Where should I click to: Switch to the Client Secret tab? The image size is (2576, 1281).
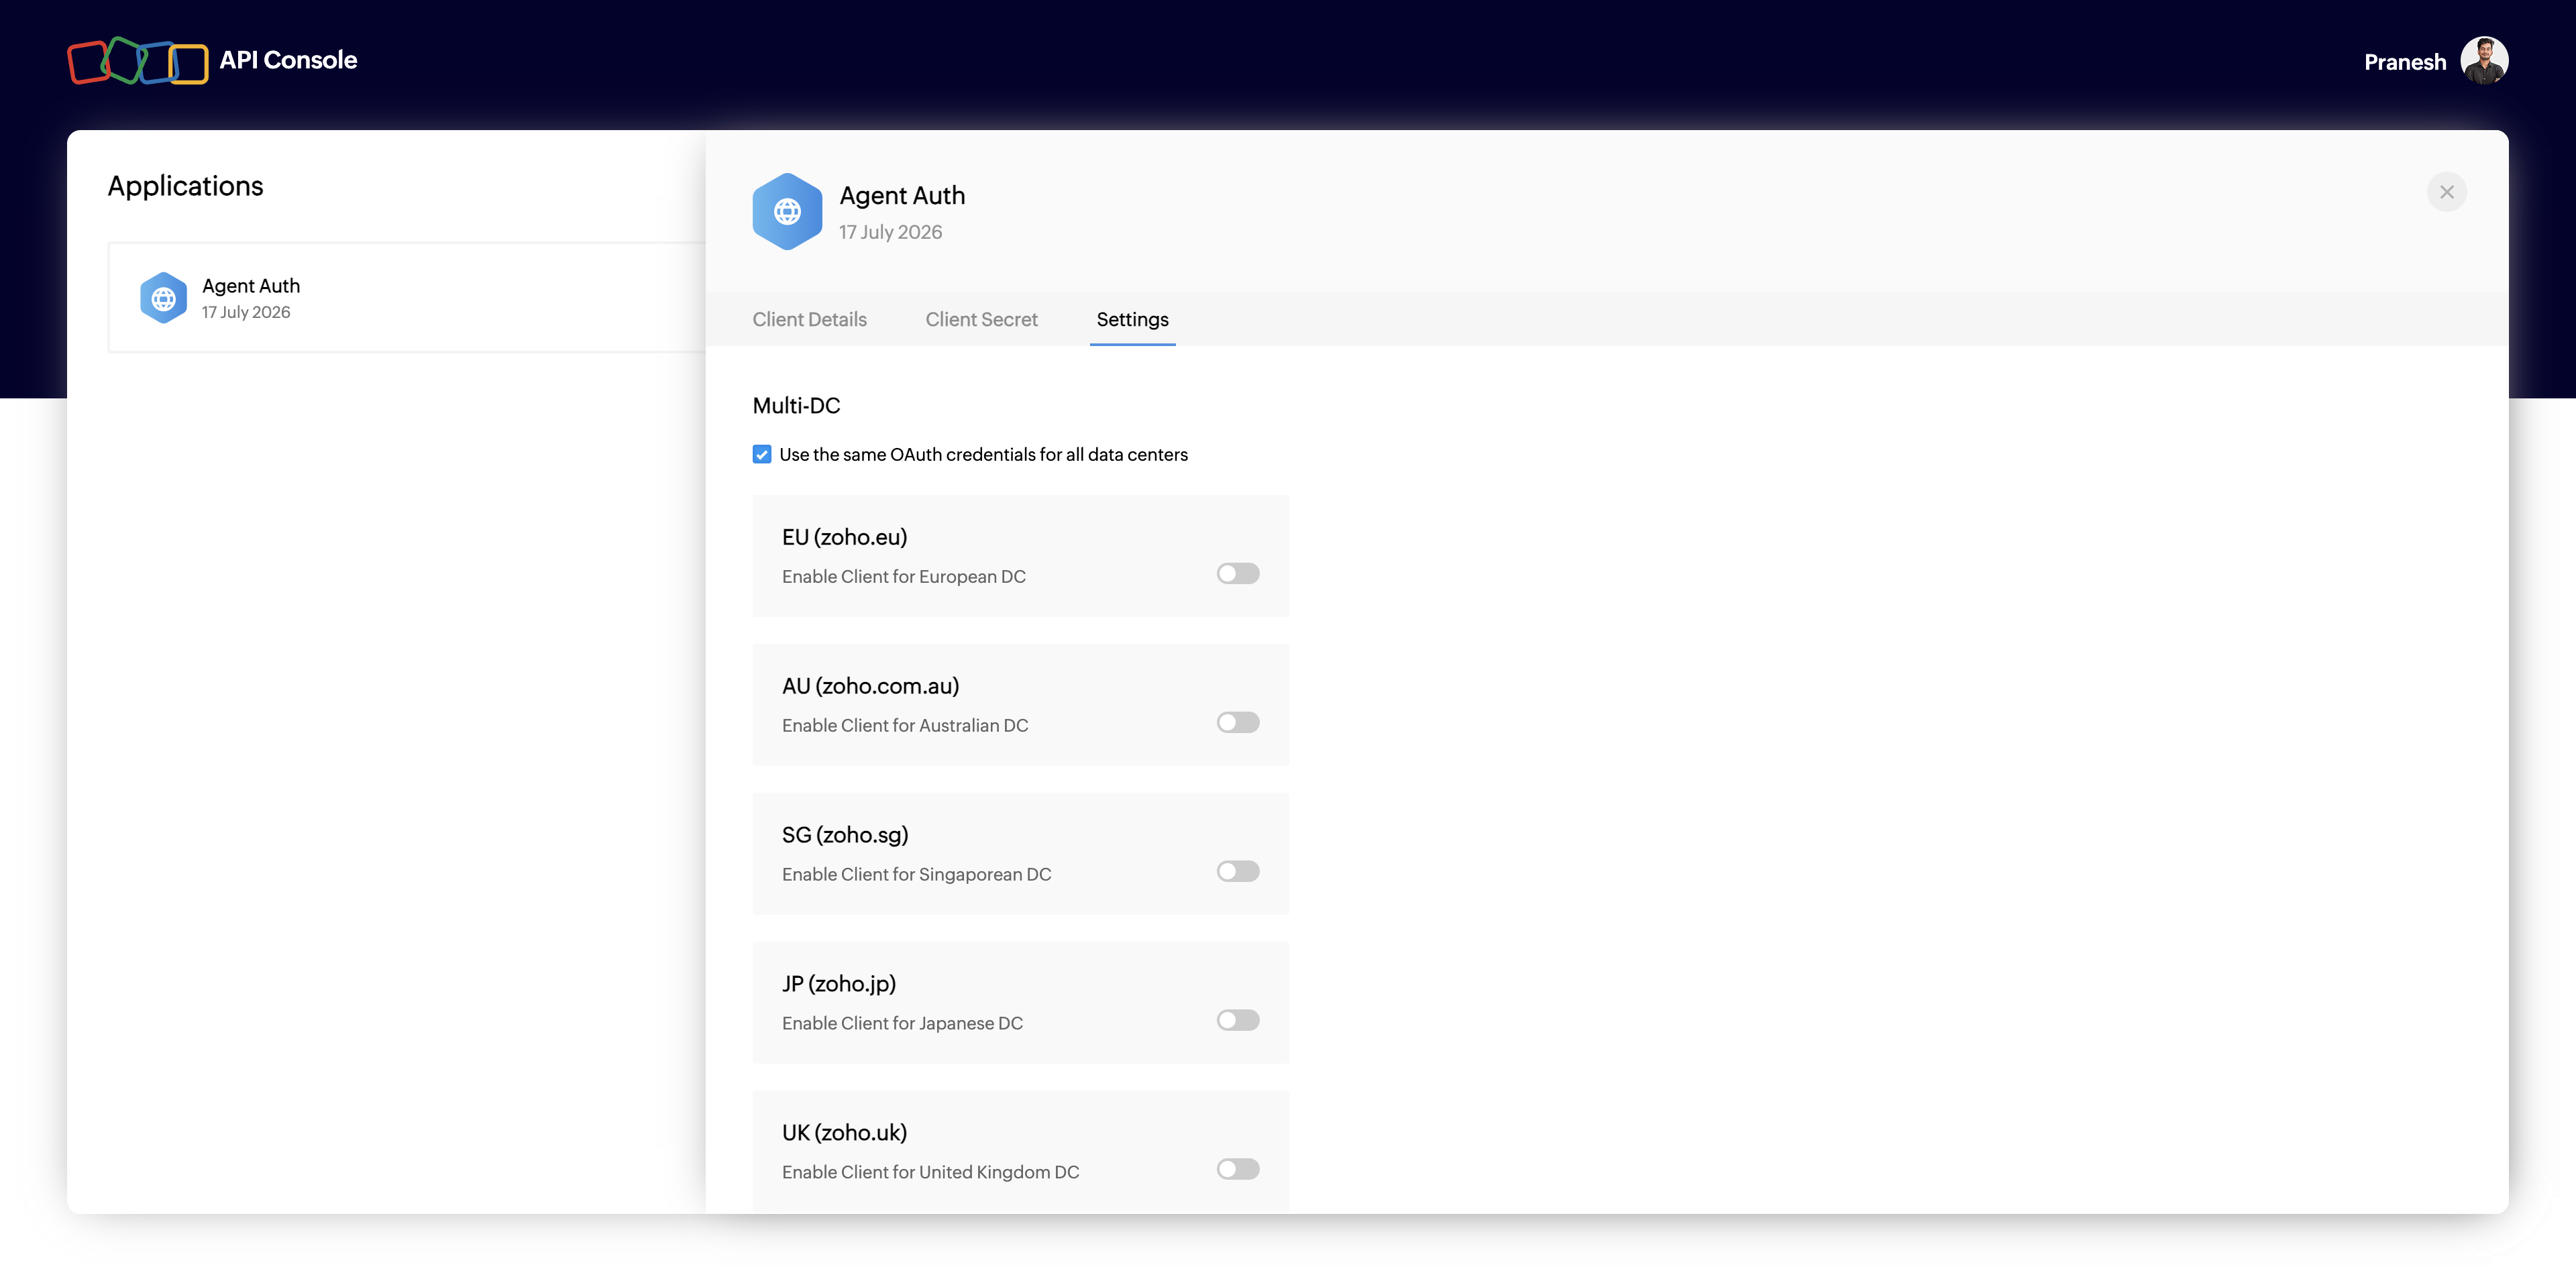pos(981,319)
